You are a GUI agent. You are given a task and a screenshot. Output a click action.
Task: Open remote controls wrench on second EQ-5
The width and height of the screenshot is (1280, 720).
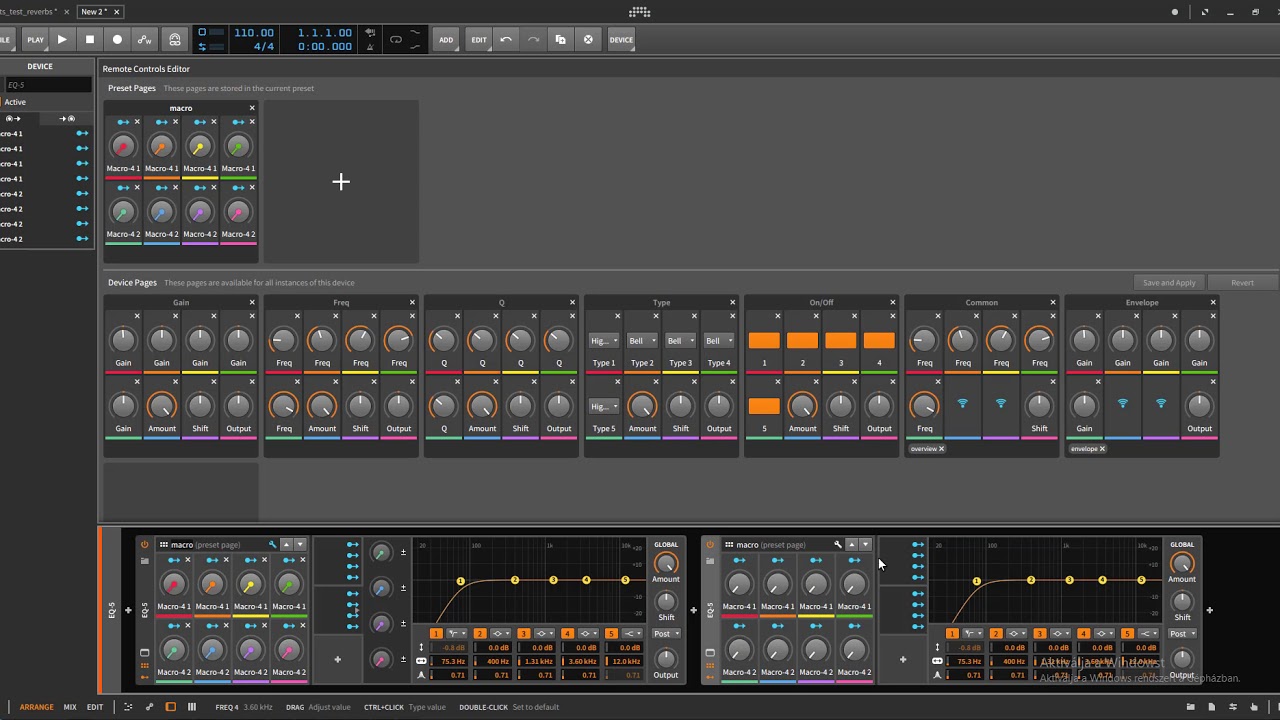838,545
